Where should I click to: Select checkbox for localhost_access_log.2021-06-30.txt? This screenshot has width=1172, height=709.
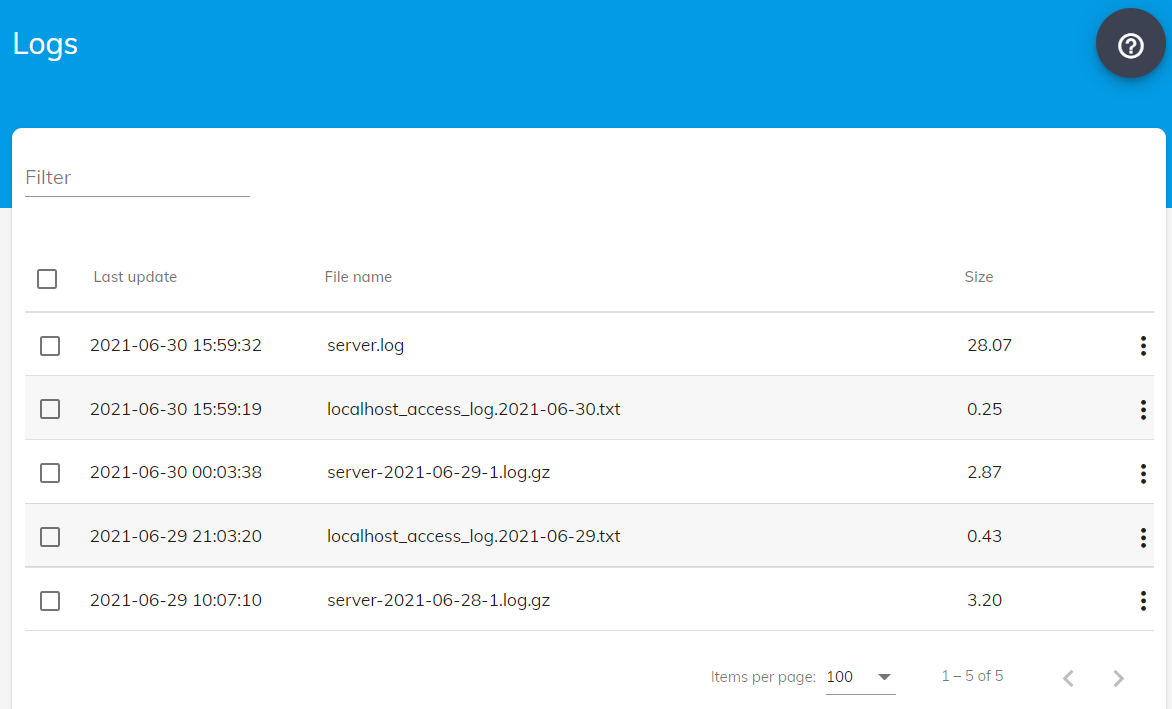pyautogui.click(x=50, y=409)
